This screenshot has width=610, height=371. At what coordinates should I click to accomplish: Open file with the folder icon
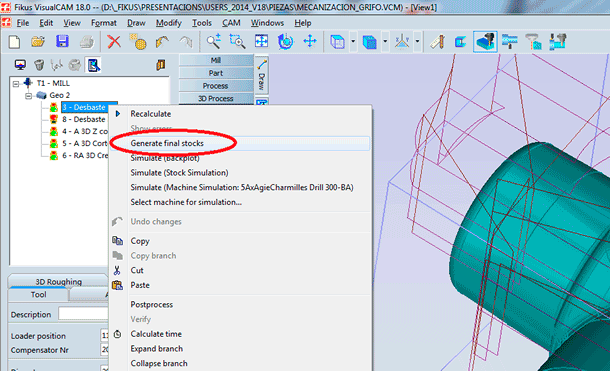point(38,42)
